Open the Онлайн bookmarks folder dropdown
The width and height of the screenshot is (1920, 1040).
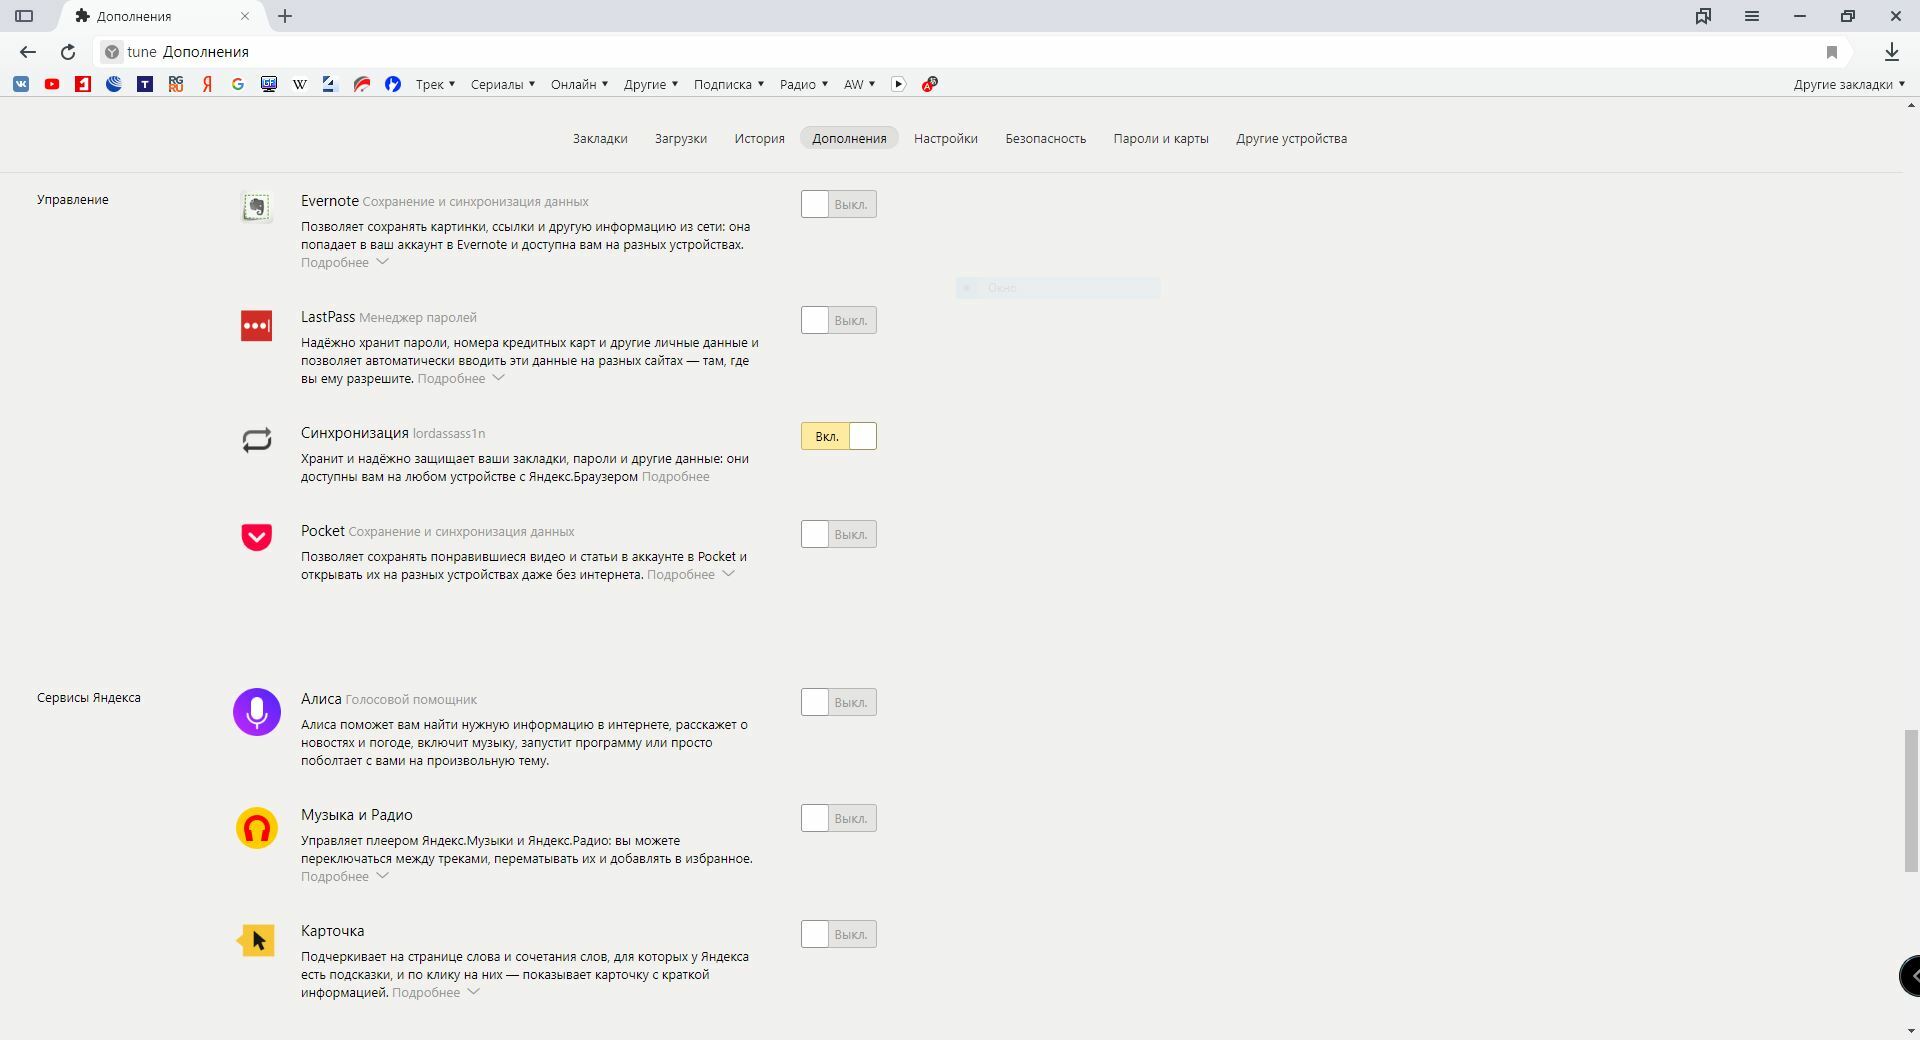pos(579,84)
